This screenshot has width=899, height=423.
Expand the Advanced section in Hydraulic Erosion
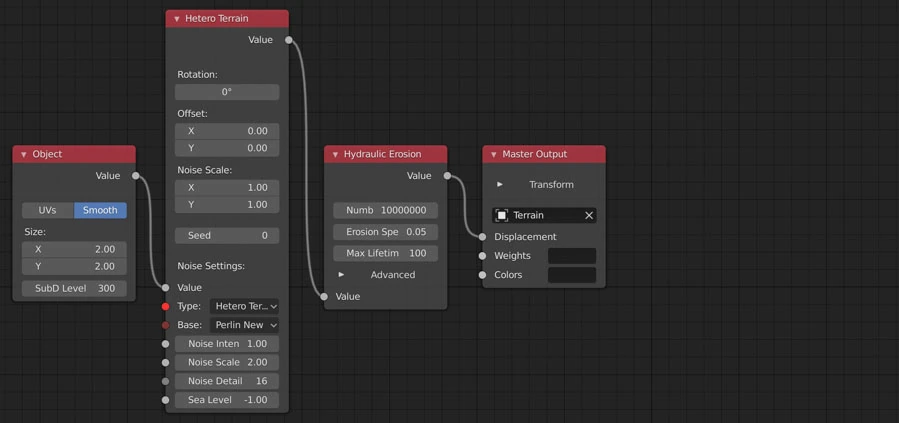[x=341, y=275]
